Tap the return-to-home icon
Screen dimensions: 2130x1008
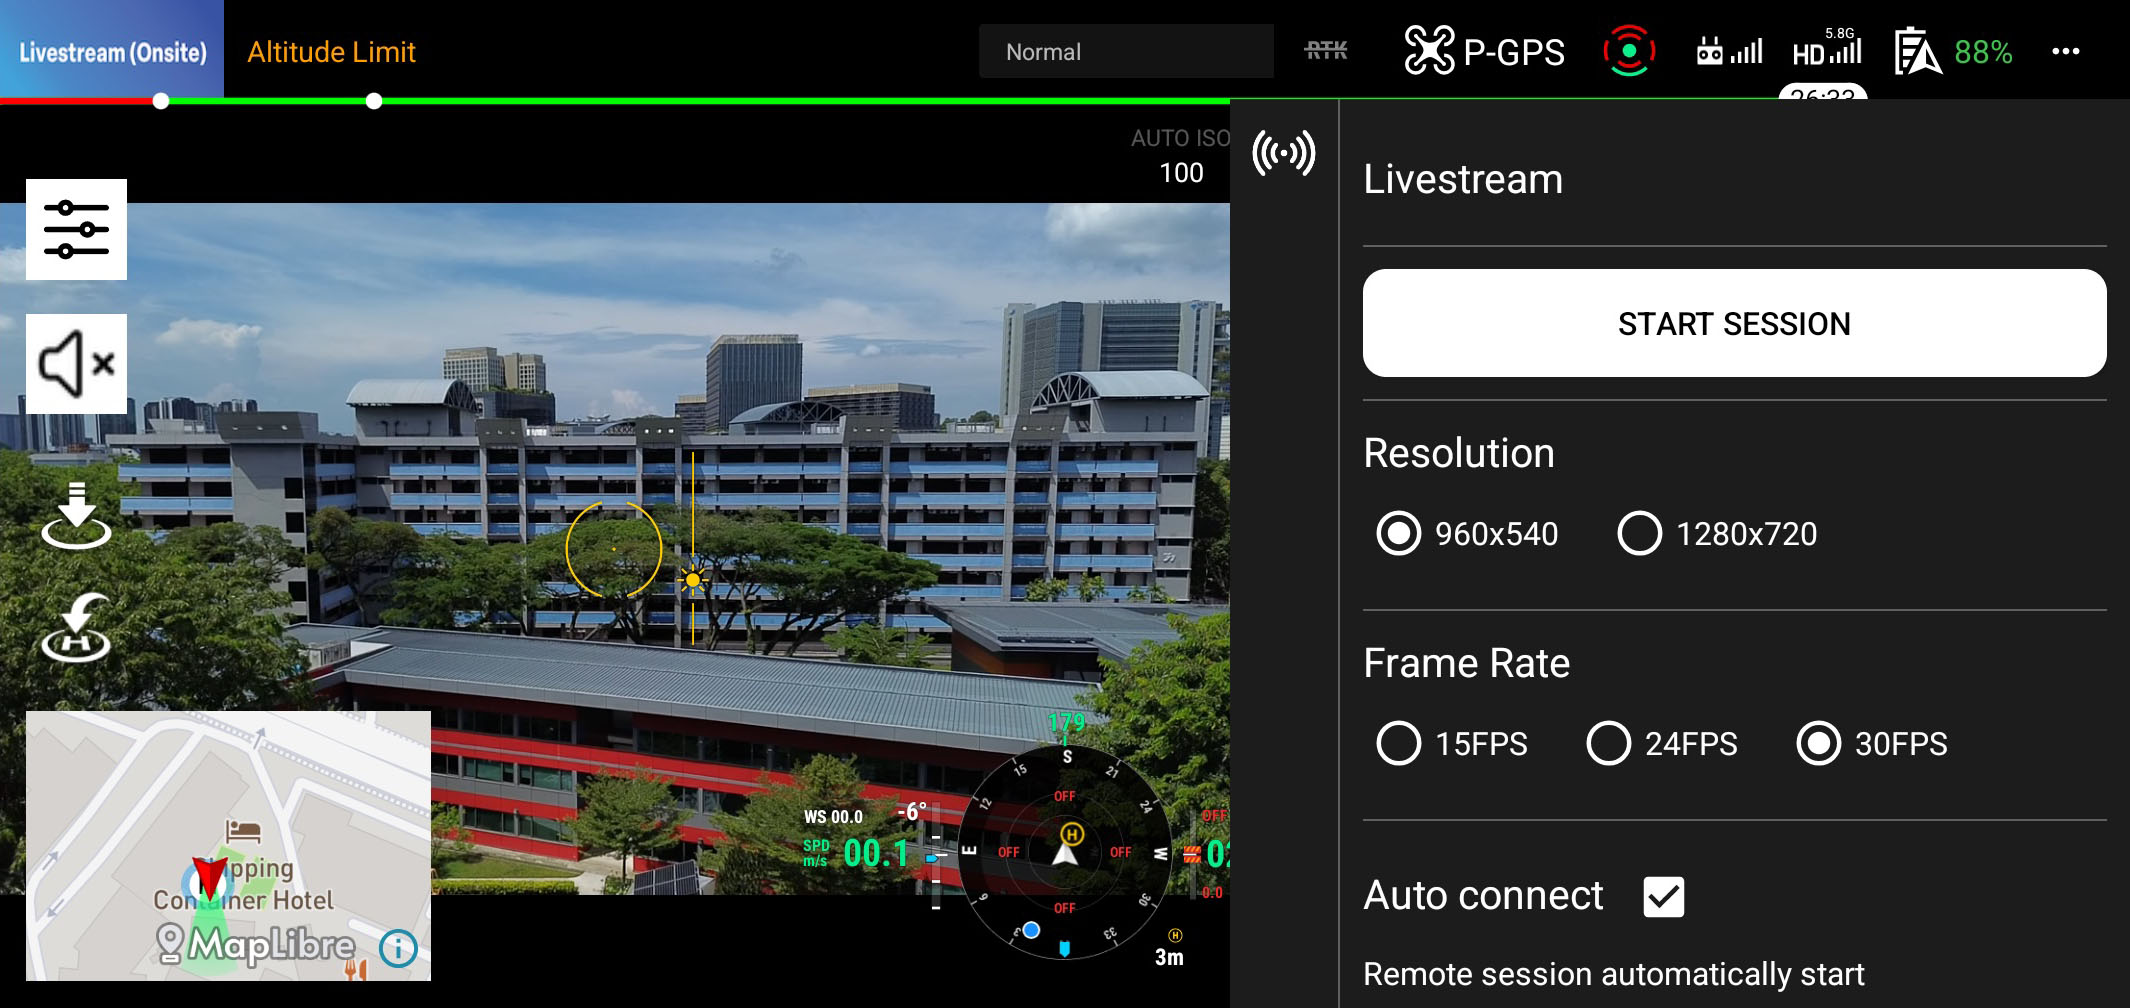pyautogui.click(x=76, y=628)
